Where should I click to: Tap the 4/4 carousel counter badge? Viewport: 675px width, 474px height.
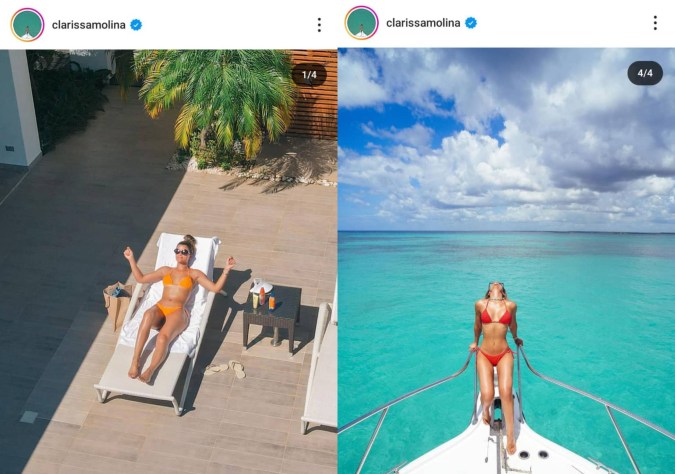[645, 73]
